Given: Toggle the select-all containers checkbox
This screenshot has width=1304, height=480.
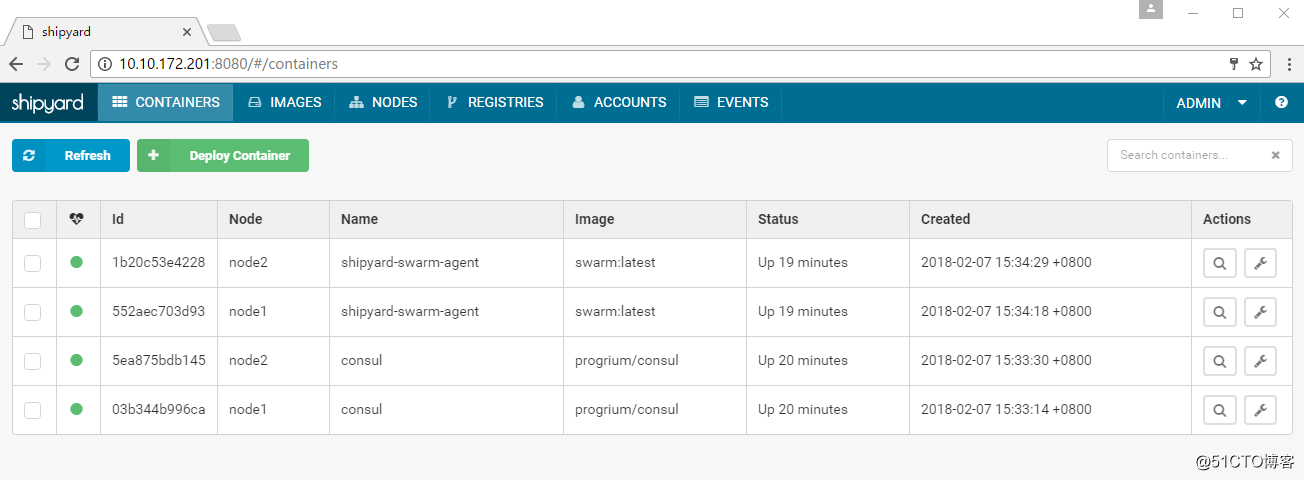Looking at the screenshot, I should click(32, 220).
